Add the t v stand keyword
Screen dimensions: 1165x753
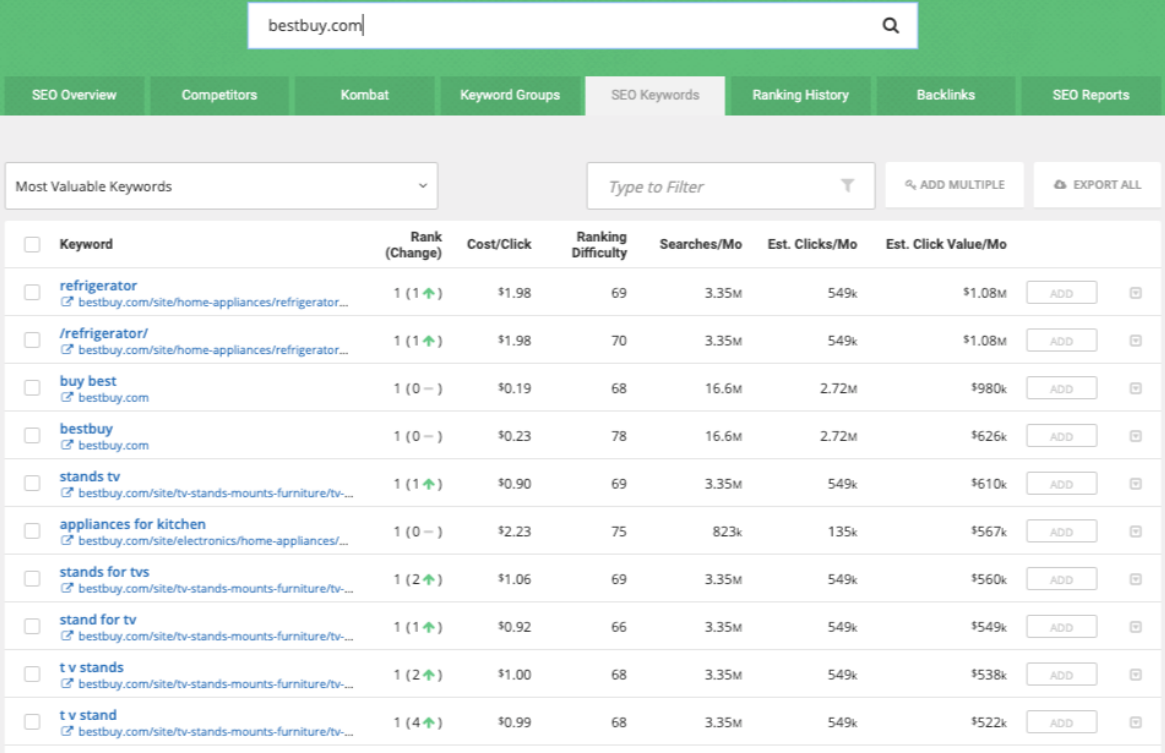pyautogui.click(x=1061, y=722)
